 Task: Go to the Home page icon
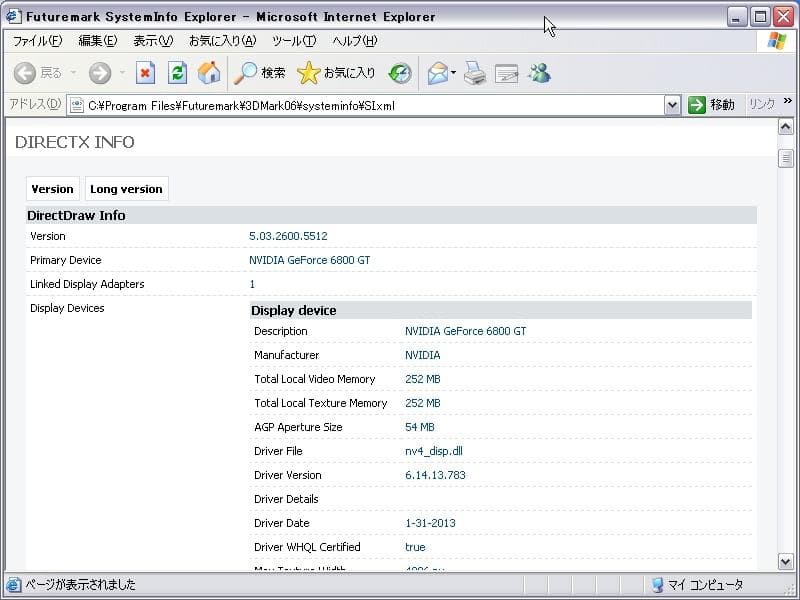[209, 73]
